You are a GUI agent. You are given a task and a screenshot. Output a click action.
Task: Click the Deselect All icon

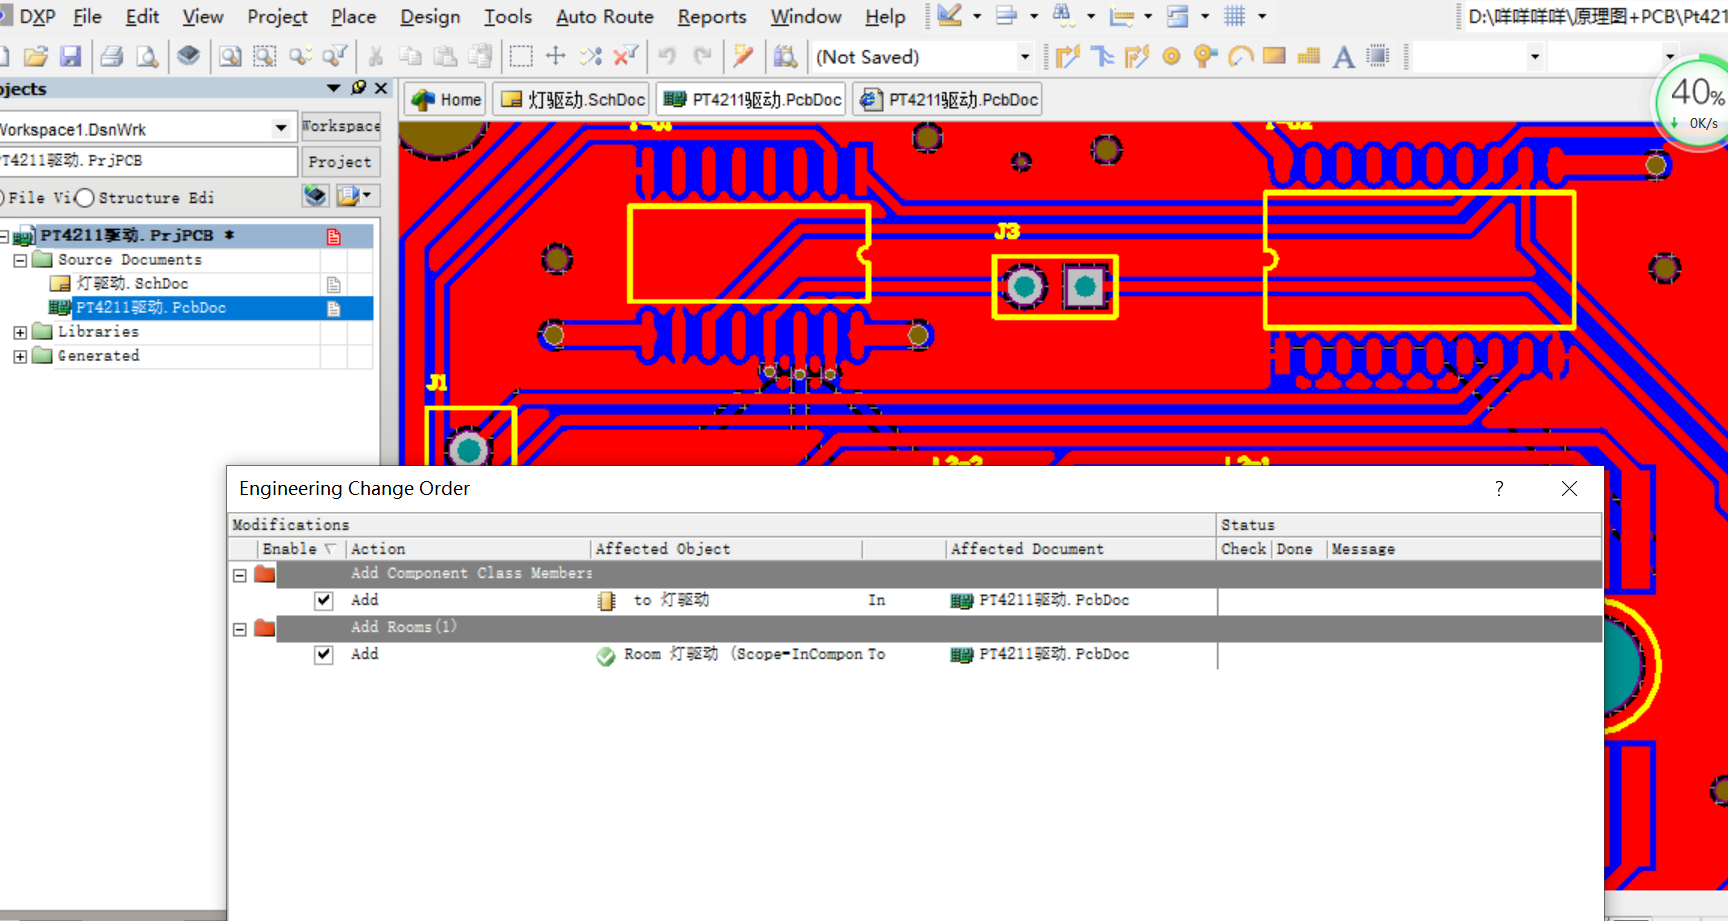(591, 57)
